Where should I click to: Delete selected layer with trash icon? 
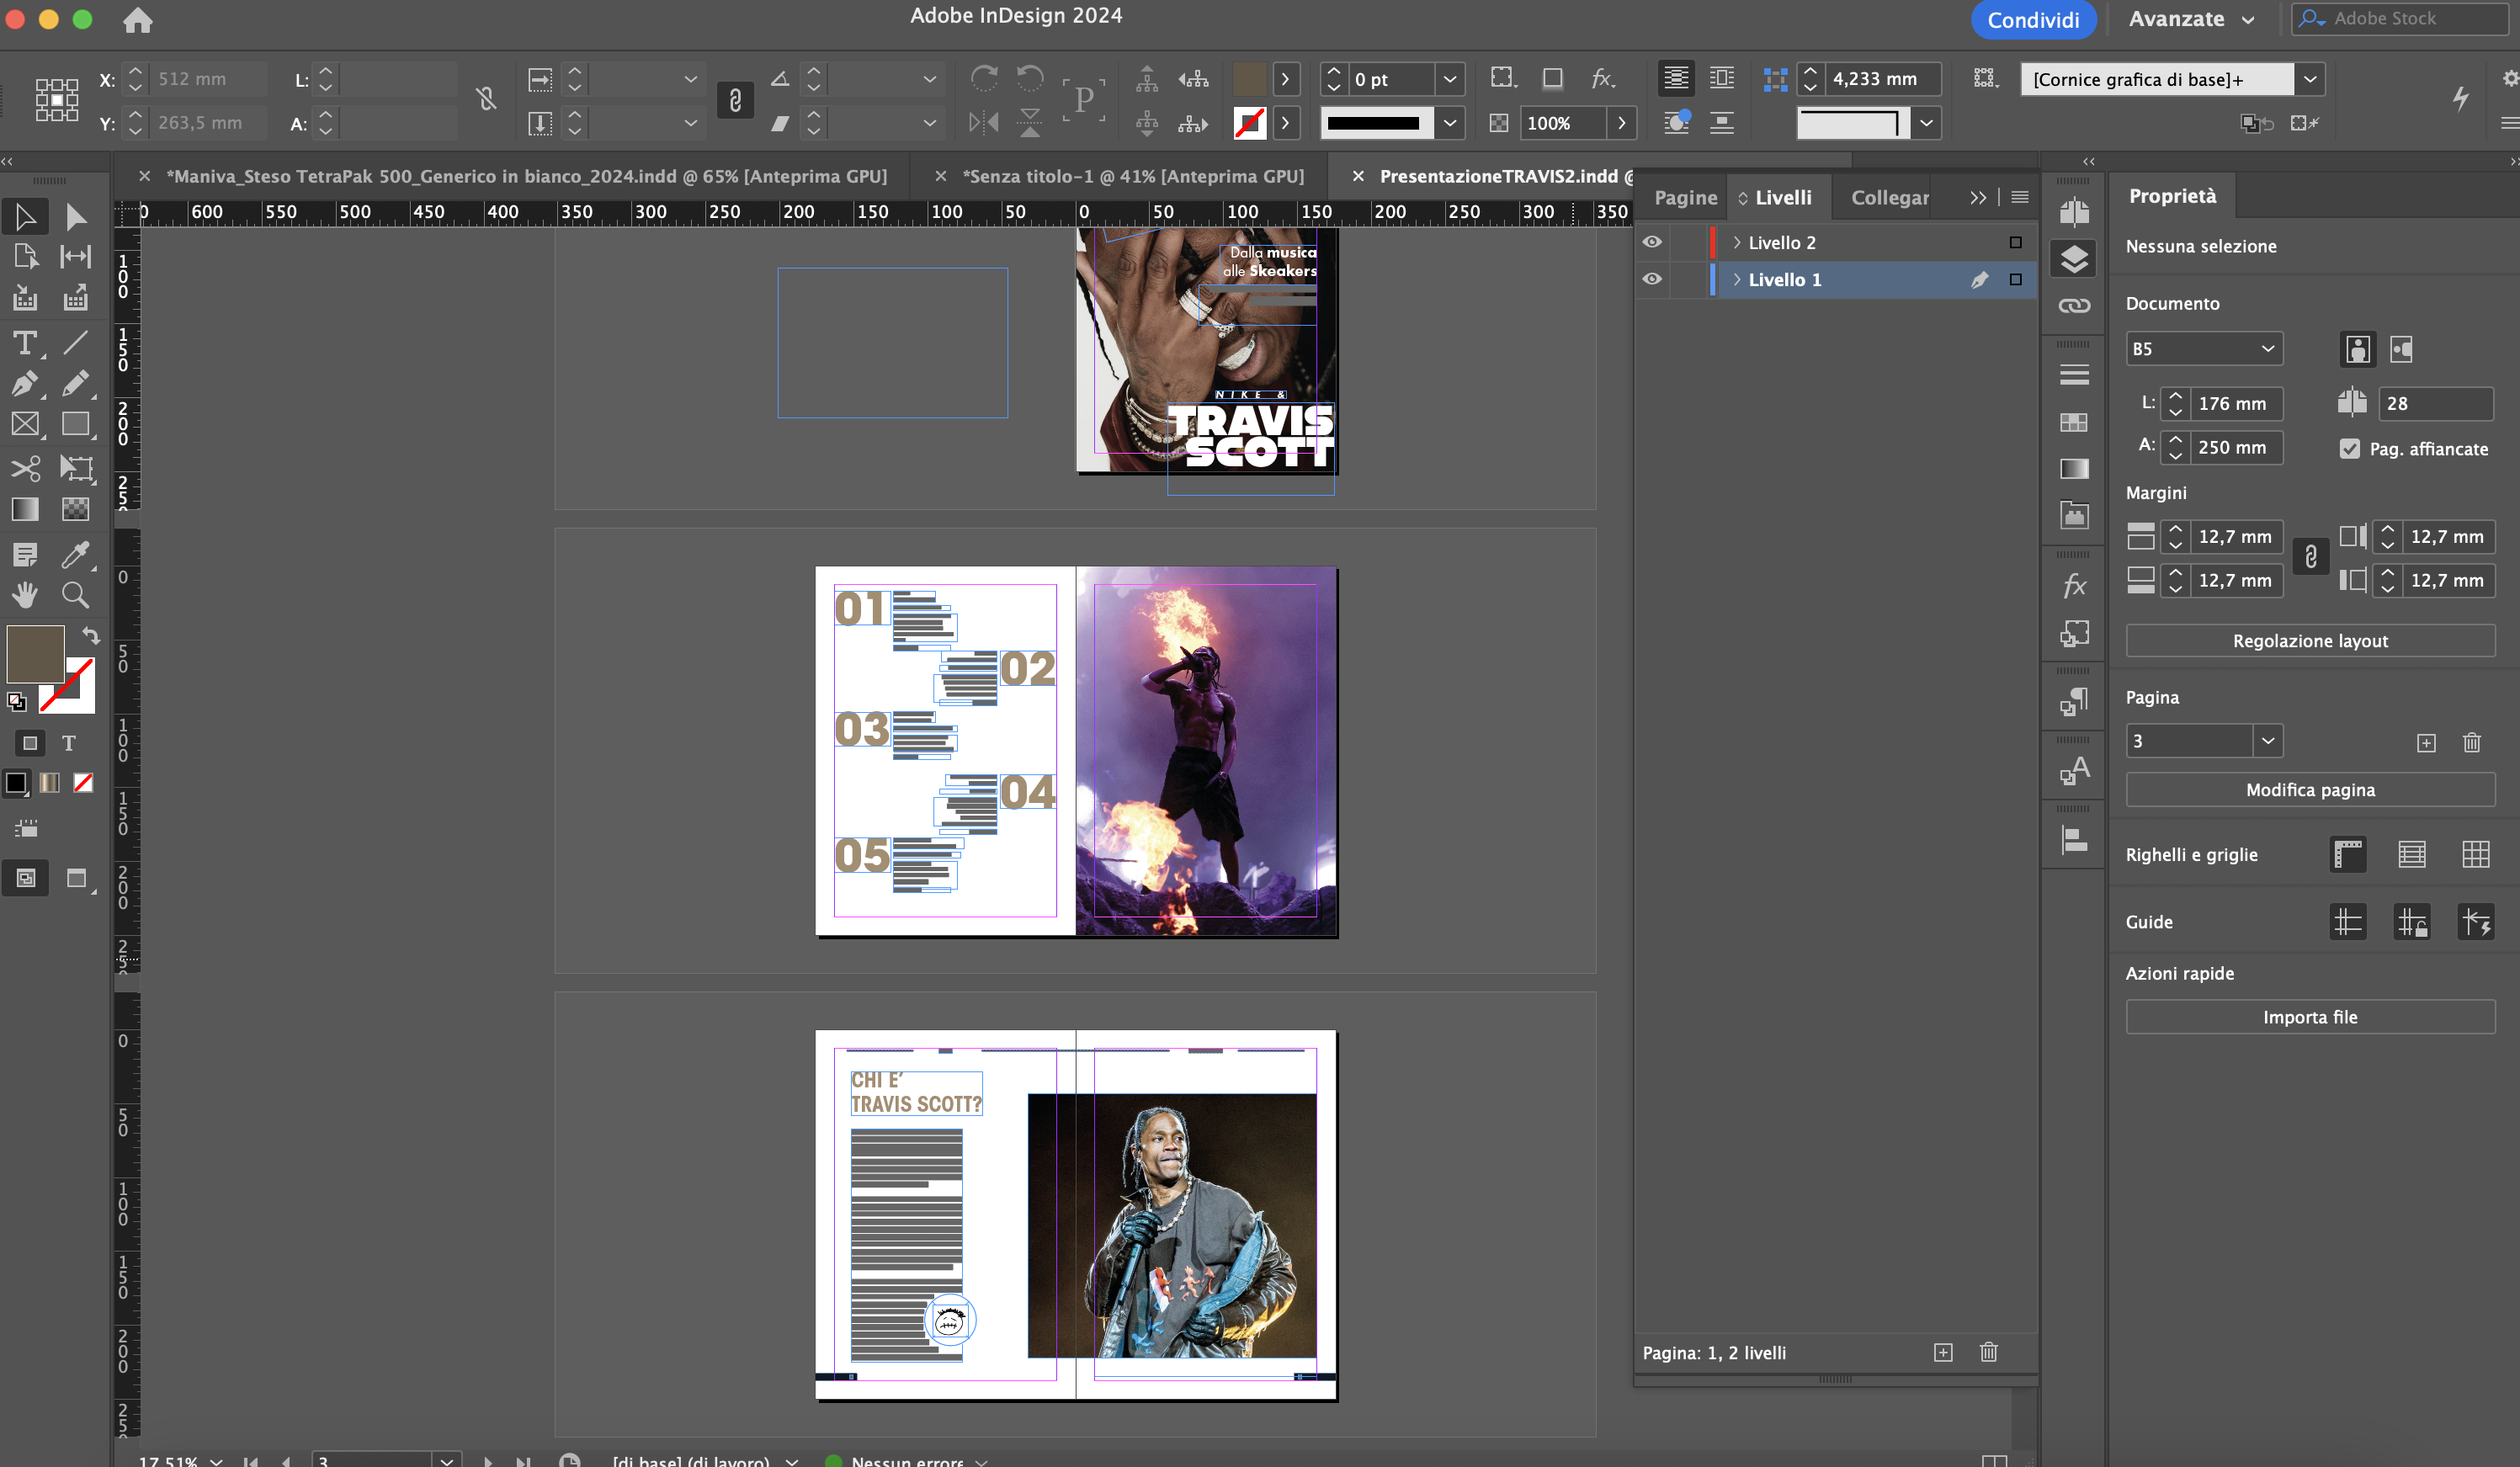pos(1989,1352)
